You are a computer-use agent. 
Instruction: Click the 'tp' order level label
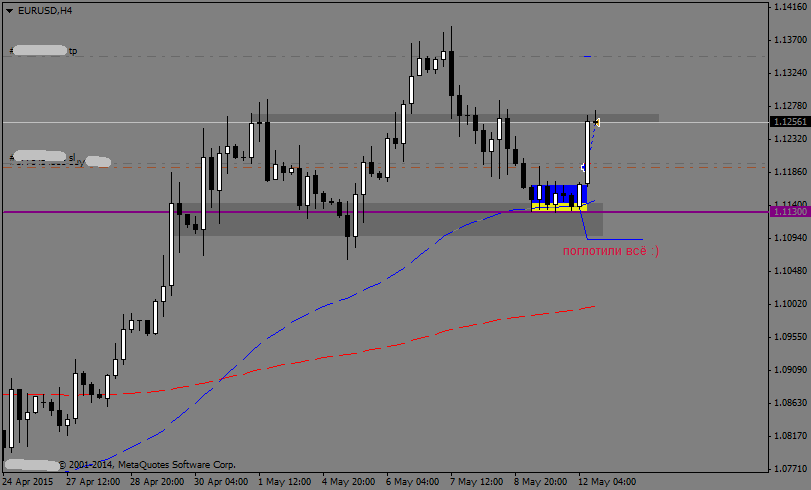click(x=73, y=51)
